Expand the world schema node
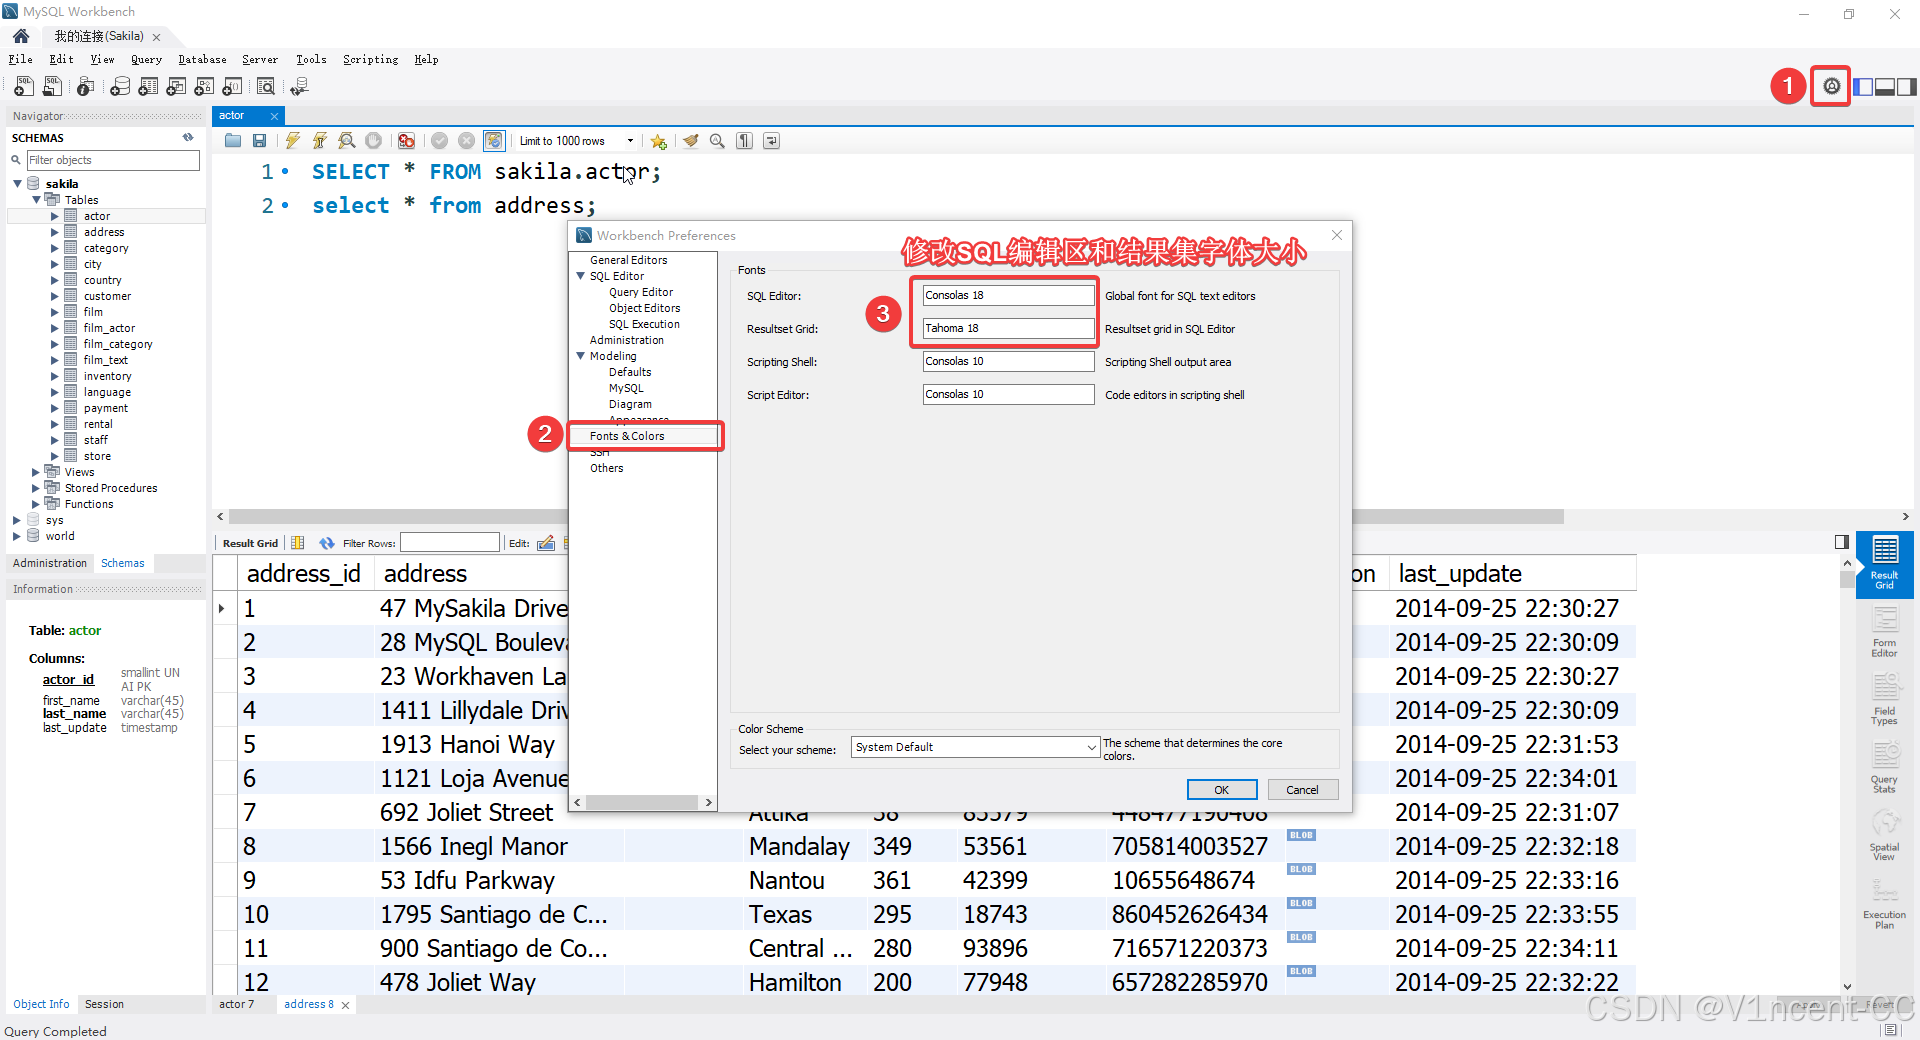Image resolution: width=1920 pixels, height=1040 pixels. click(17, 536)
